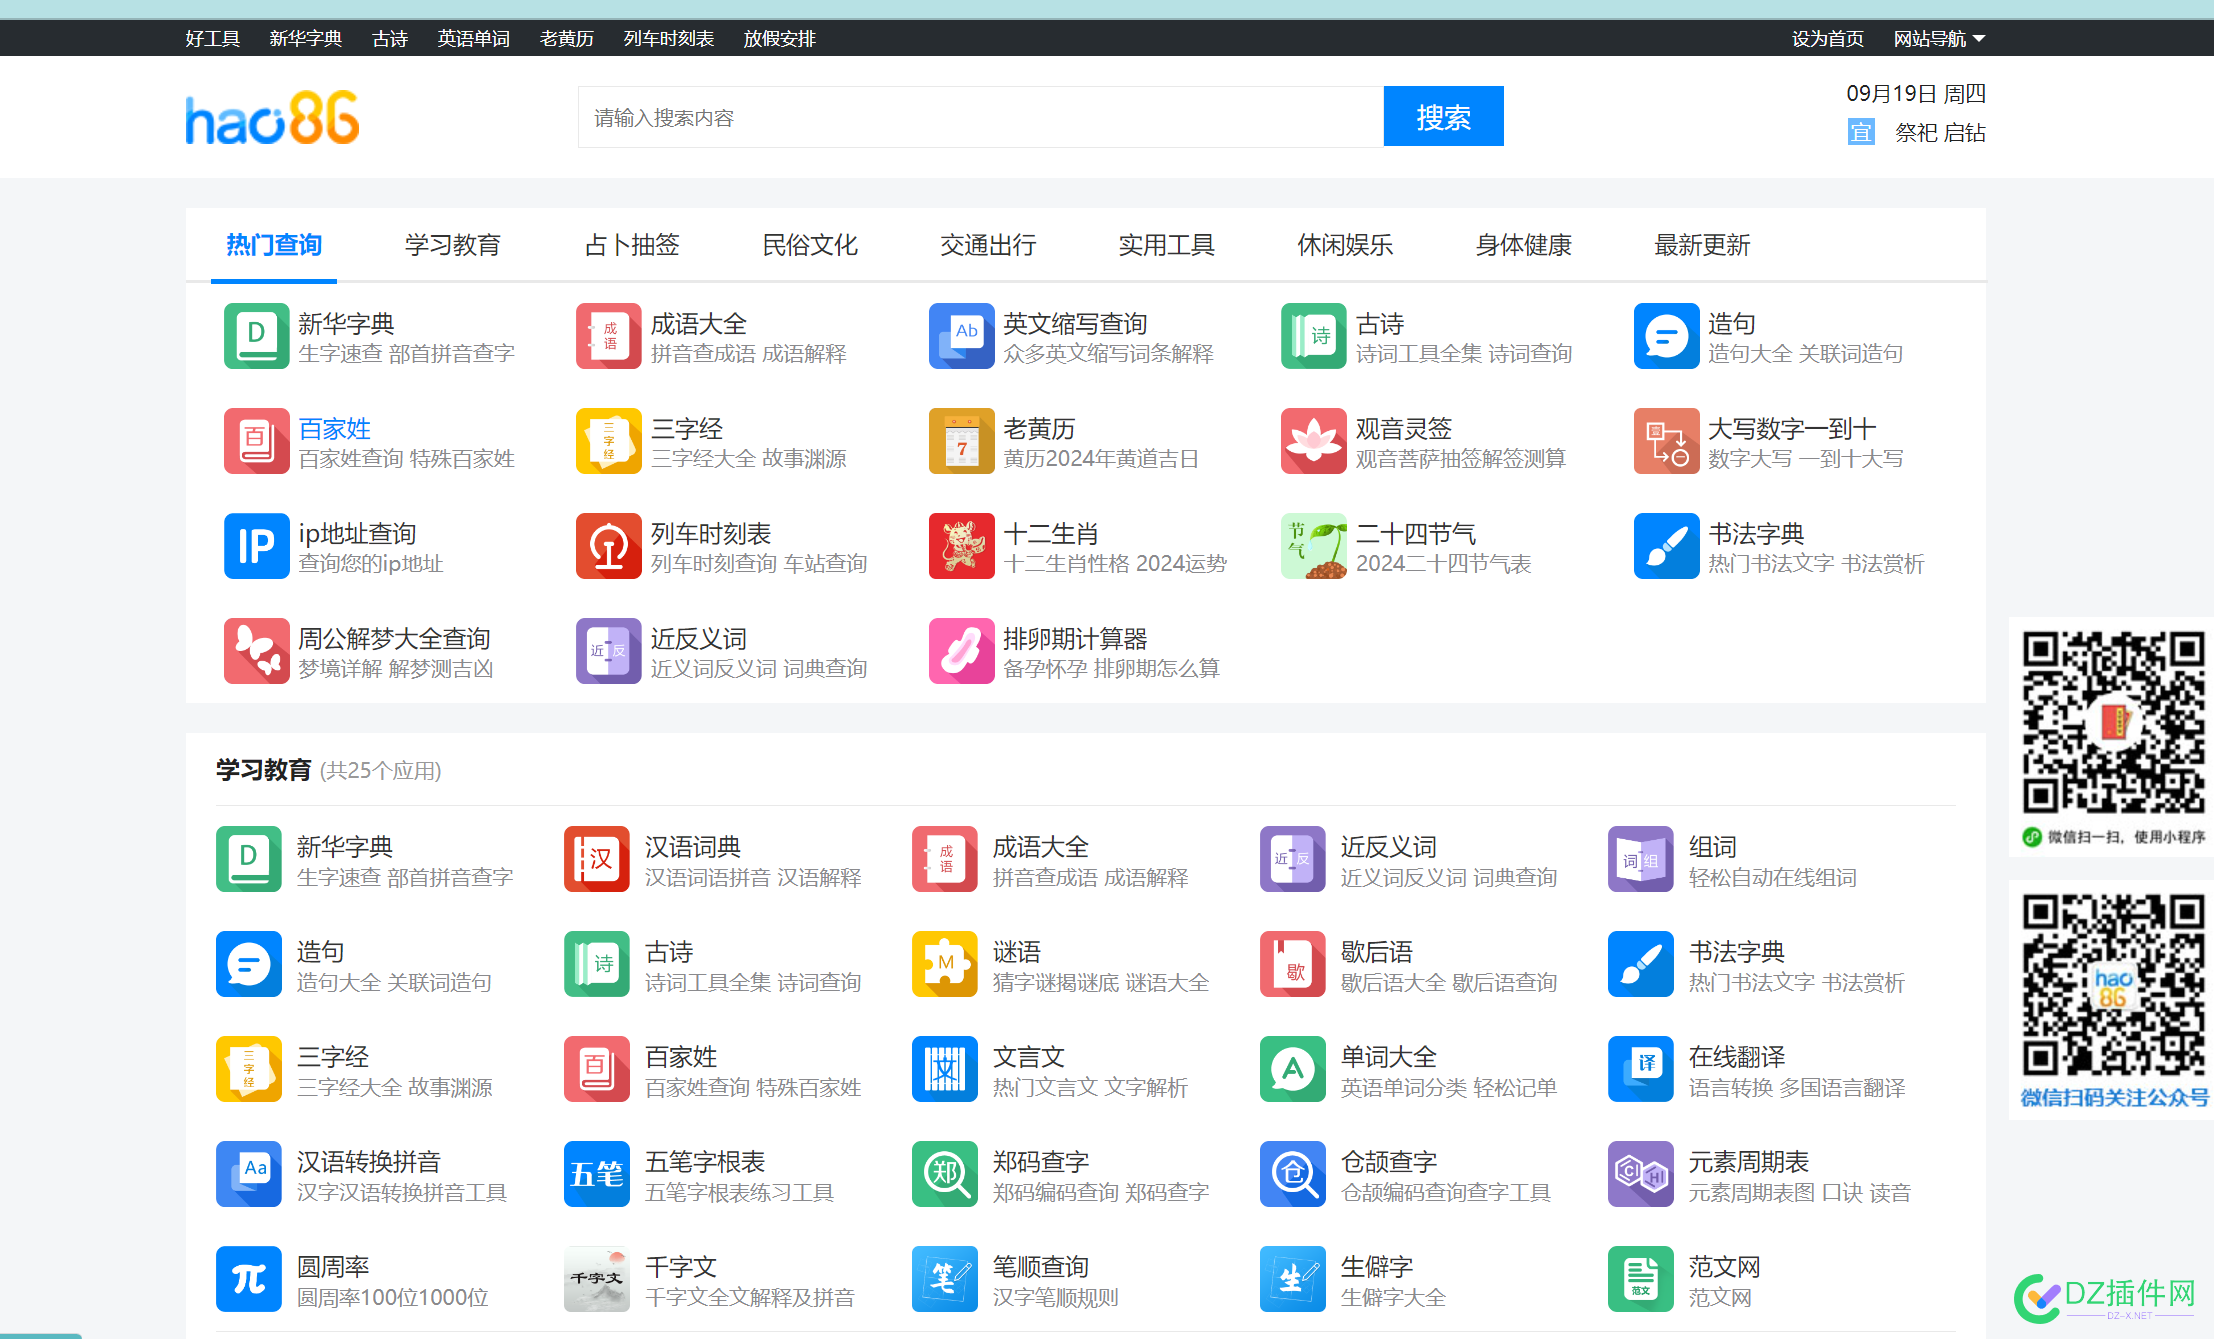The image size is (2214, 1339).
Task: Open the 仓颉查字 icon
Action: [x=1293, y=1174]
